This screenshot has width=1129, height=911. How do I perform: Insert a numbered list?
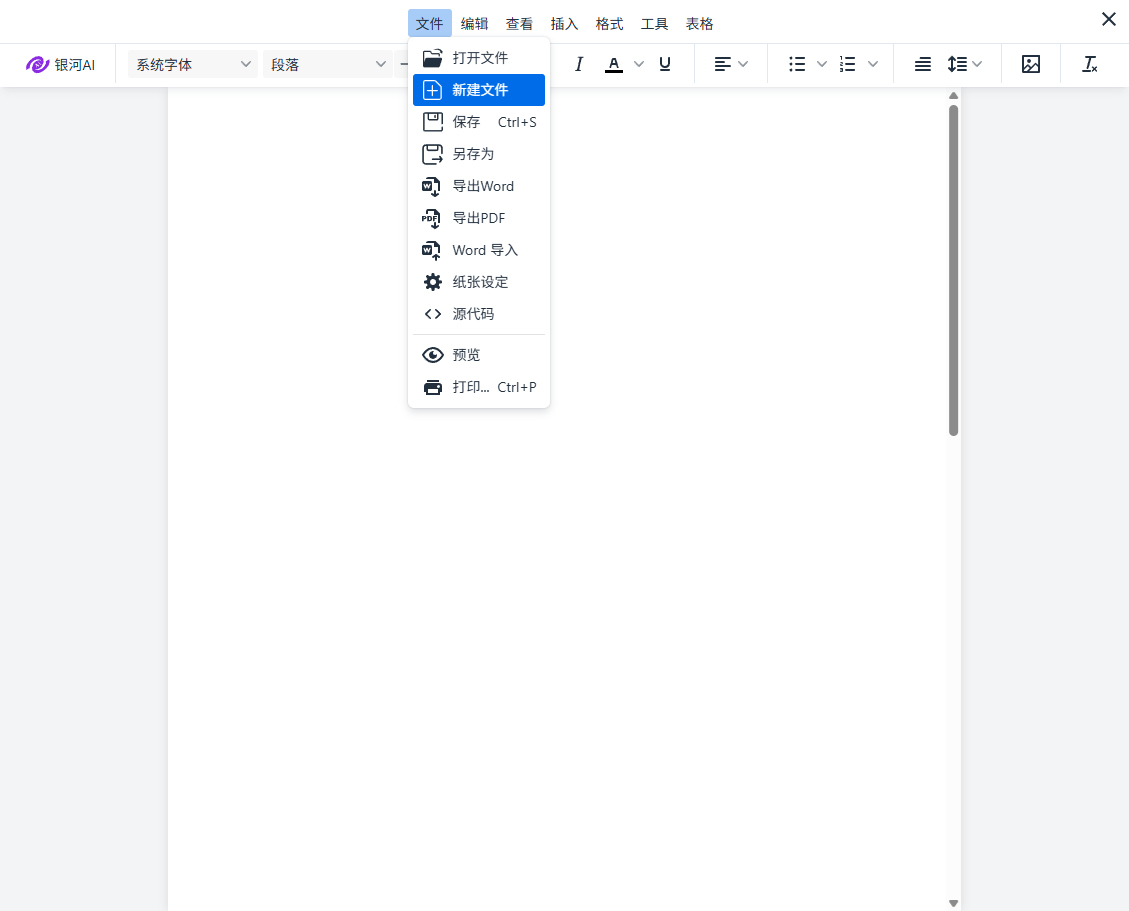[847, 65]
